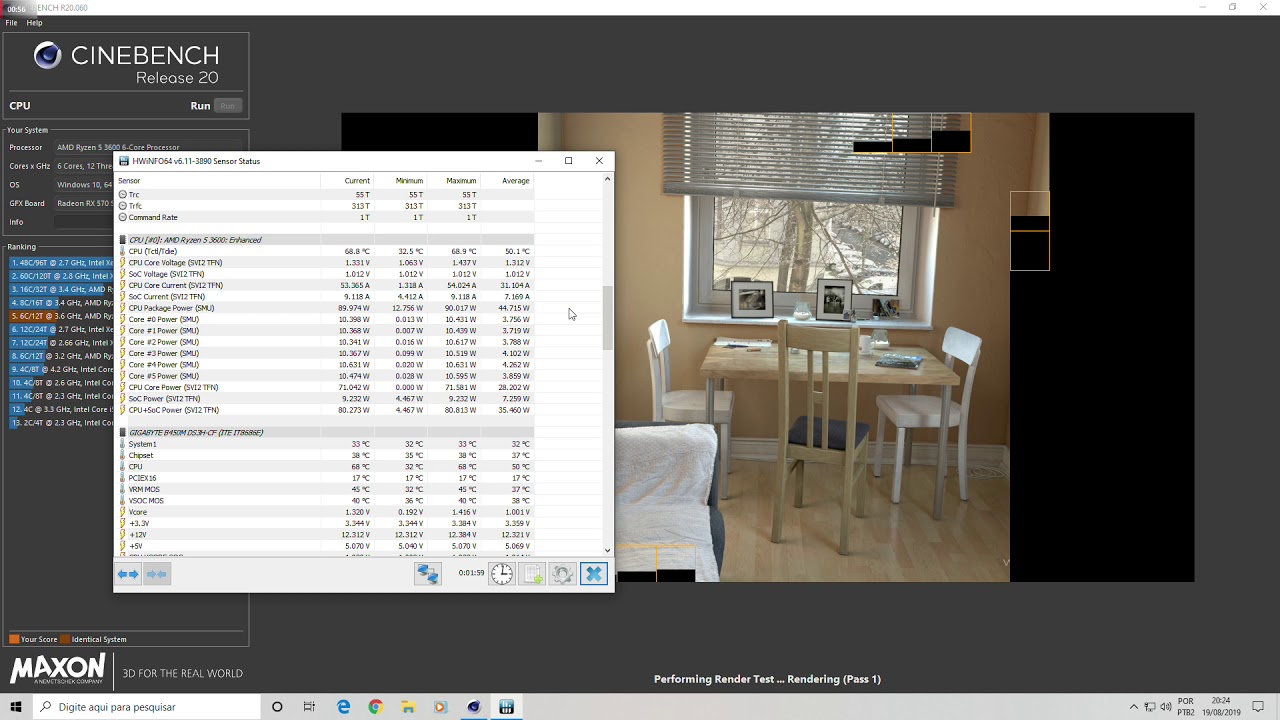Select the CPU Package Power (SMU) row
This screenshot has width=1280, height=720.
325,308
